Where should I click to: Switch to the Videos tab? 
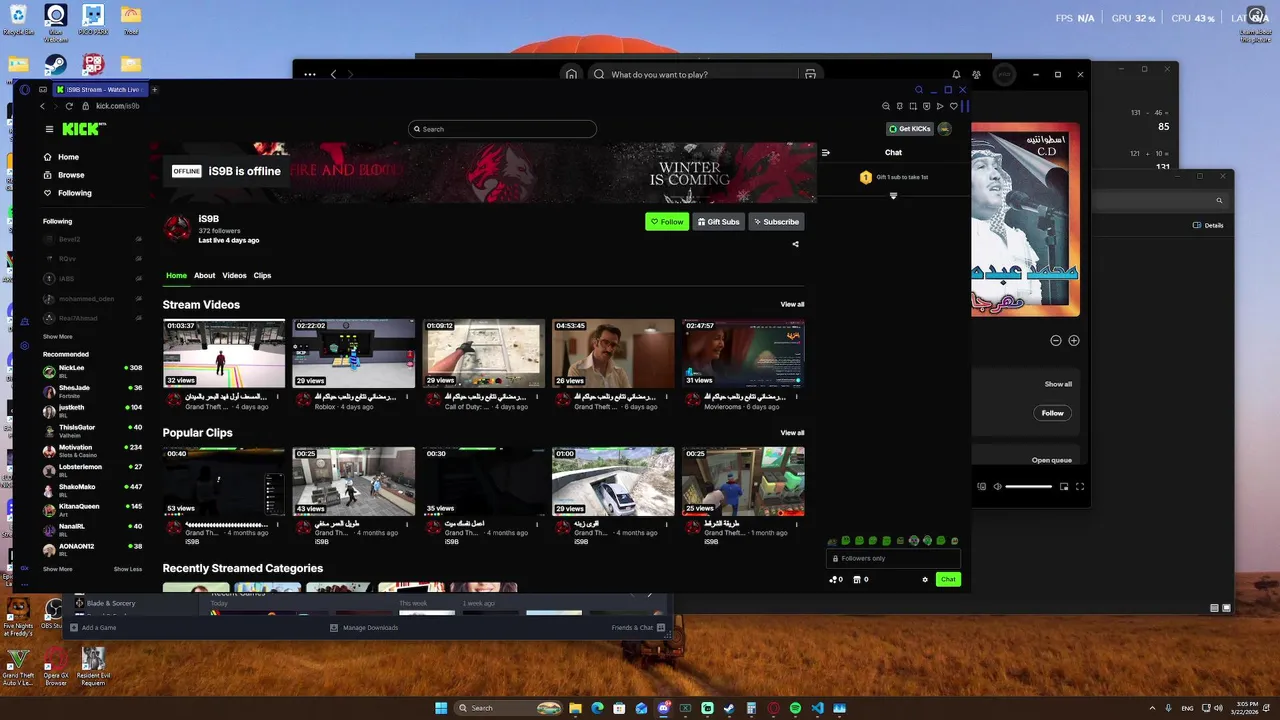[234, 275]
